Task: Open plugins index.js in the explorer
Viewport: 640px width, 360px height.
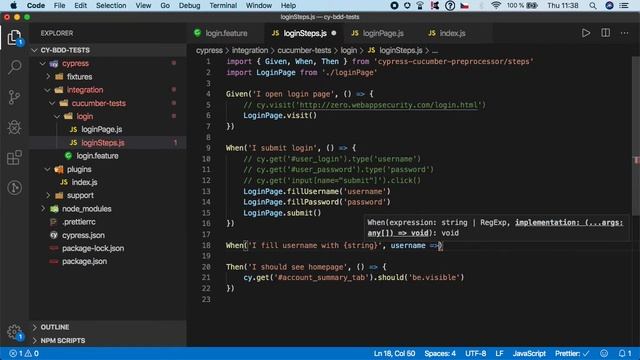Action: (84, 182)
